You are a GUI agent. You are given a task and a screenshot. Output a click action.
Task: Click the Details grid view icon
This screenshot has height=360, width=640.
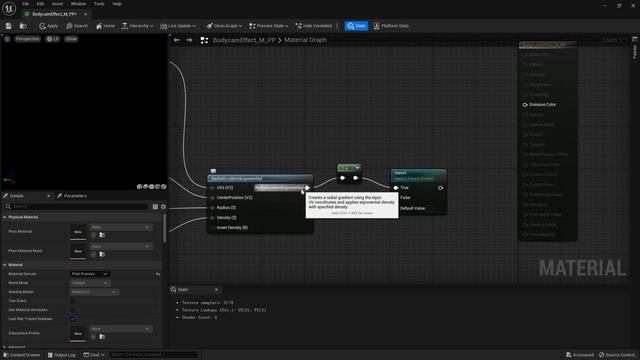click(155, 207)
